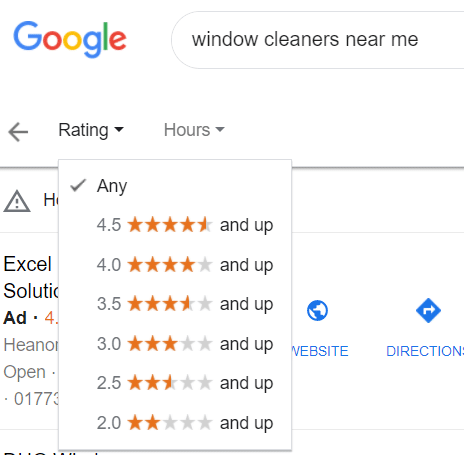Image resolution: width=464 pixels, height=455 pixels.
Task: Go back using the left arrow icon
Action: [18, 132]
